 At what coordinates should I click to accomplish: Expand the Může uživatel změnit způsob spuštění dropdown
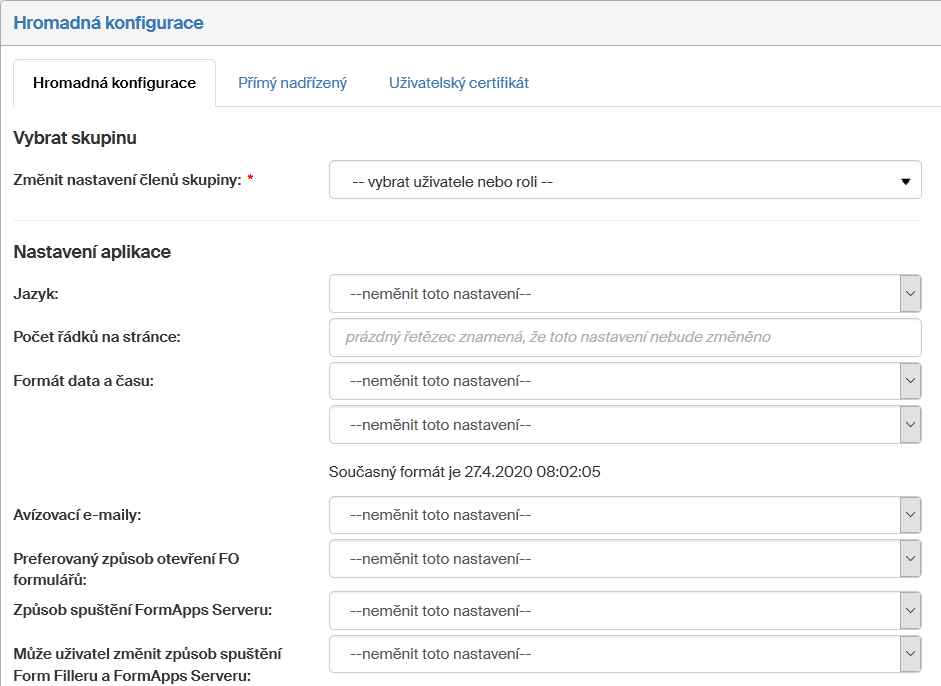pos(615,655)
